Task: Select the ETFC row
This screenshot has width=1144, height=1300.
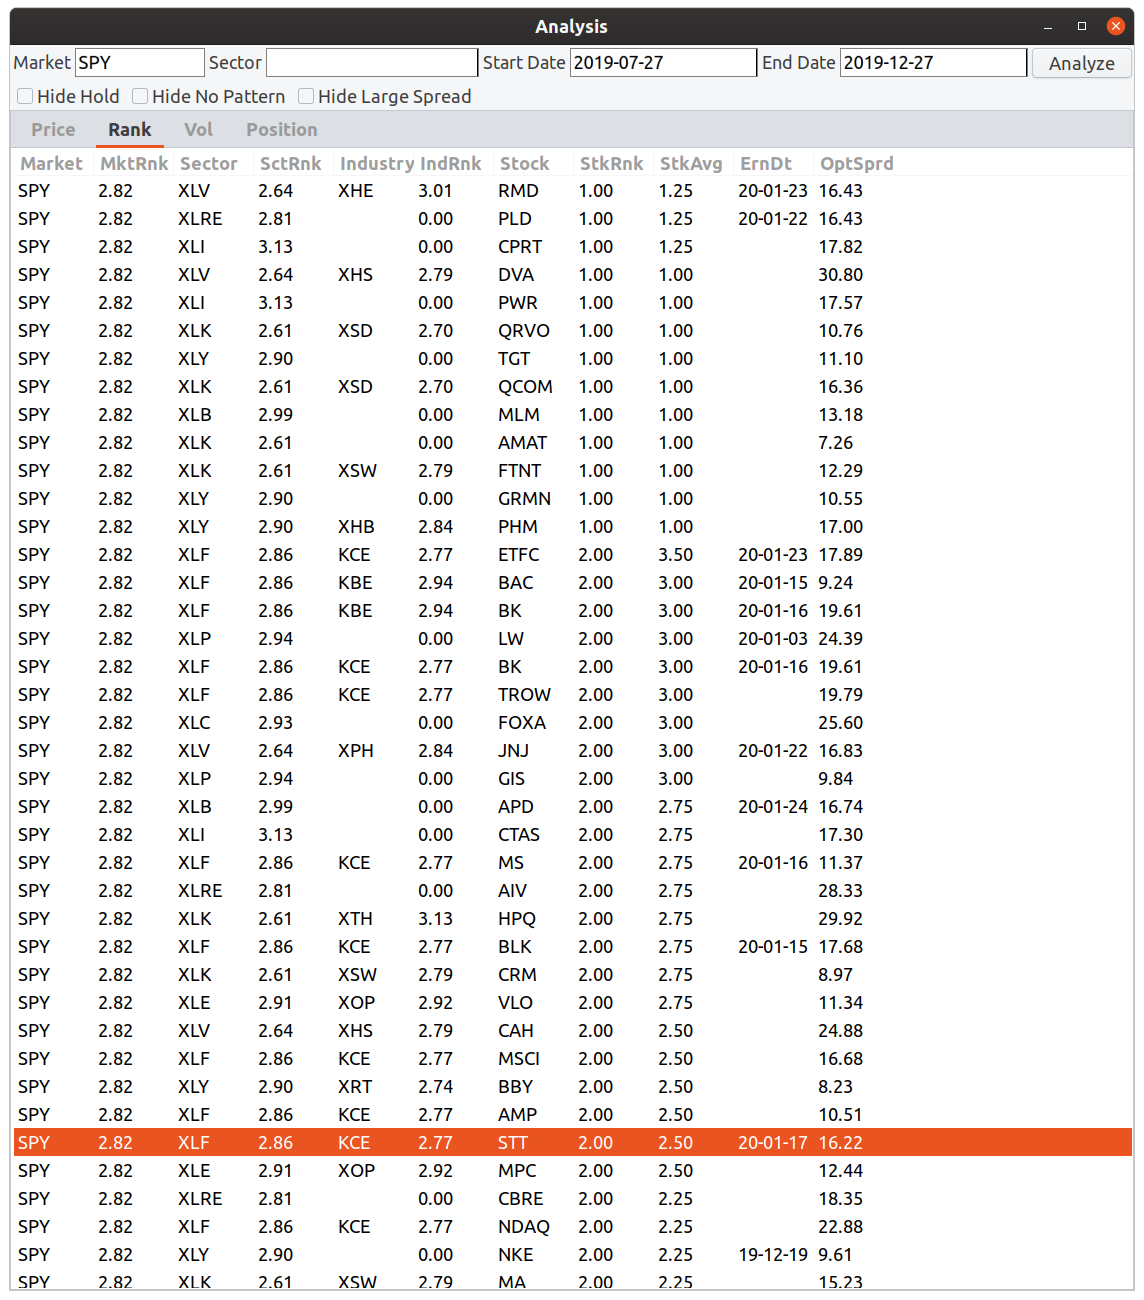Action: [573, 555]
